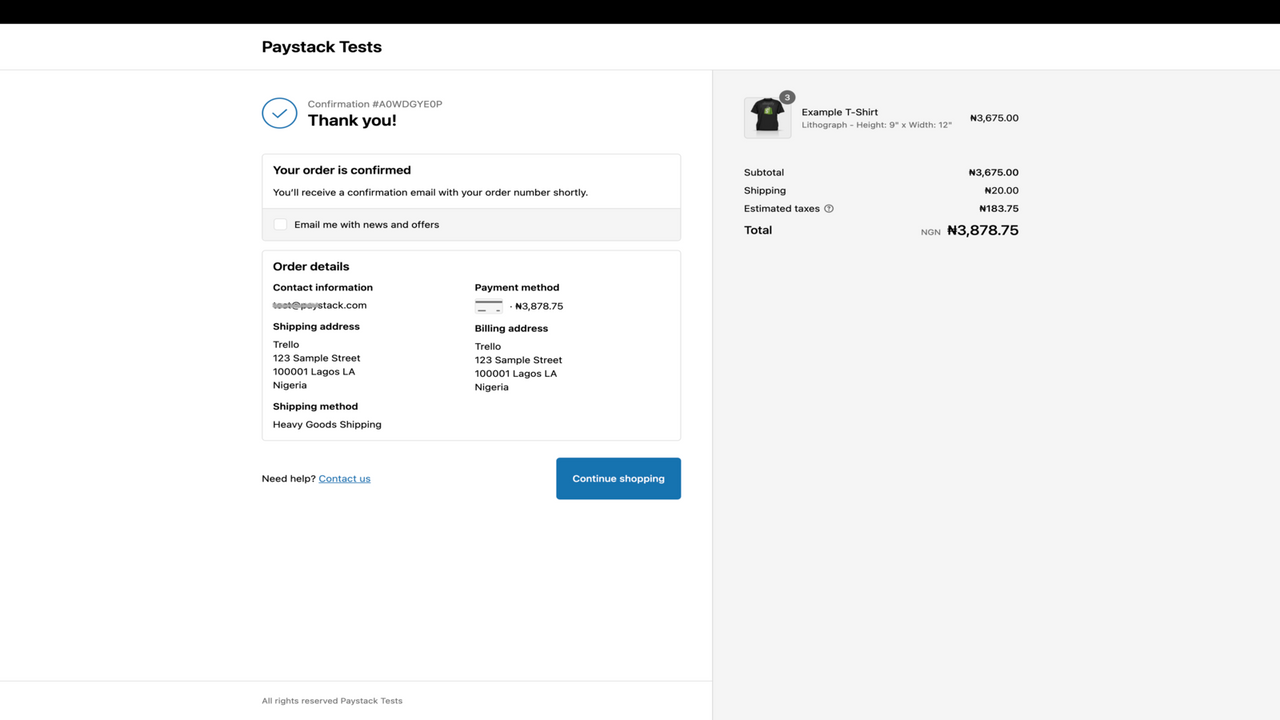The height and width of the screenshot is (720, 1280).
Task: Click the Shipping address label
Action: (316, 327)
